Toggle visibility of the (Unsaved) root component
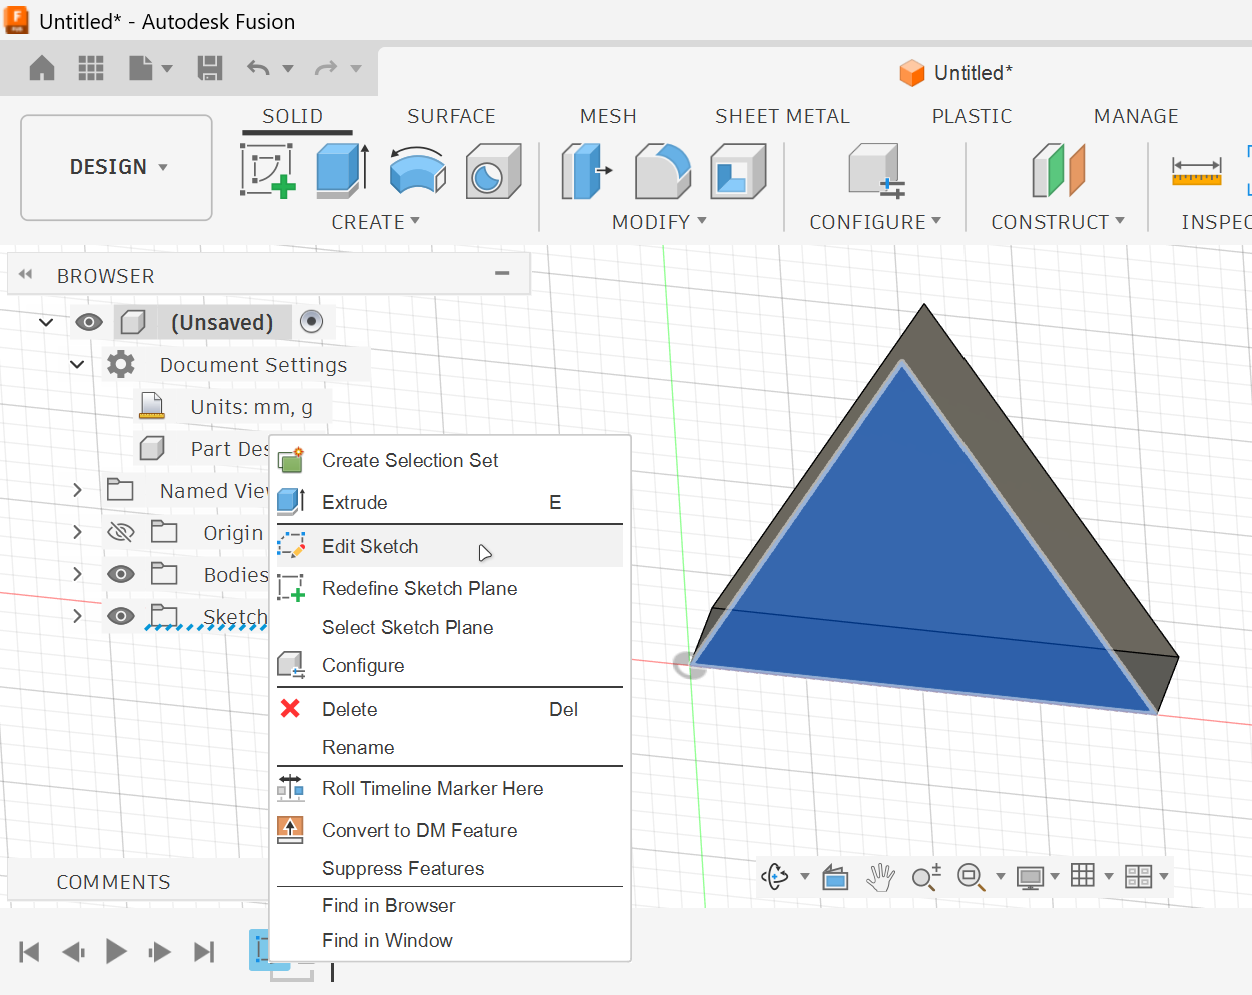Screen dimensions: 1252x995 click(x=89, y=322)
